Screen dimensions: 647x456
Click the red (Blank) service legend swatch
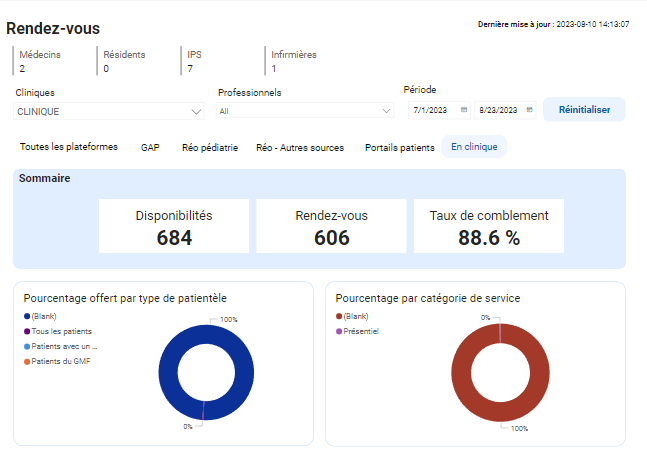click(339, 317)
